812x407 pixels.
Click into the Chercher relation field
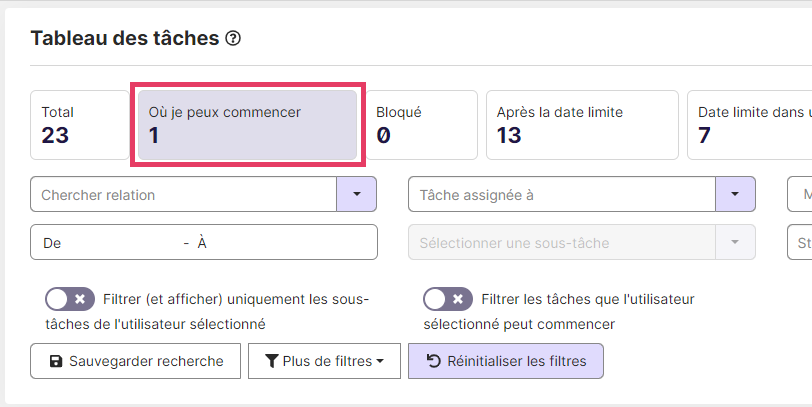pos(183,194)
